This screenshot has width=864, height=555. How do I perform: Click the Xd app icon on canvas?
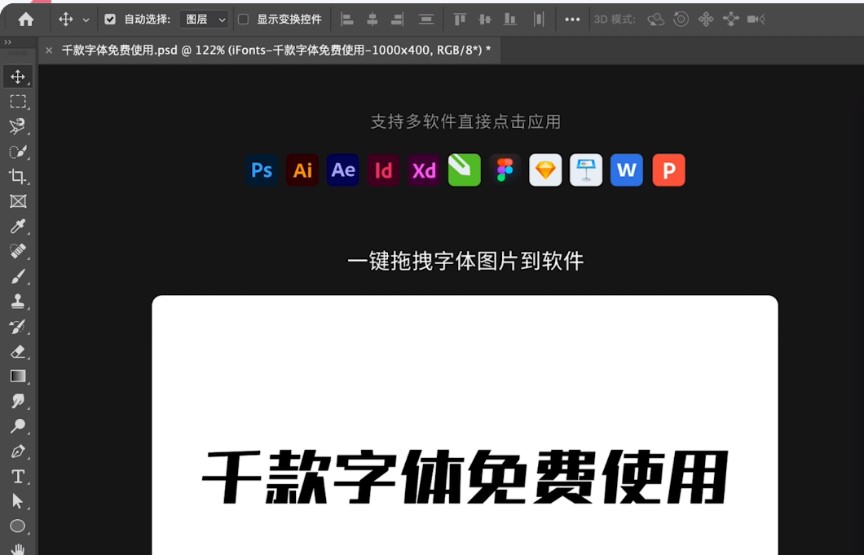[424, 170]
